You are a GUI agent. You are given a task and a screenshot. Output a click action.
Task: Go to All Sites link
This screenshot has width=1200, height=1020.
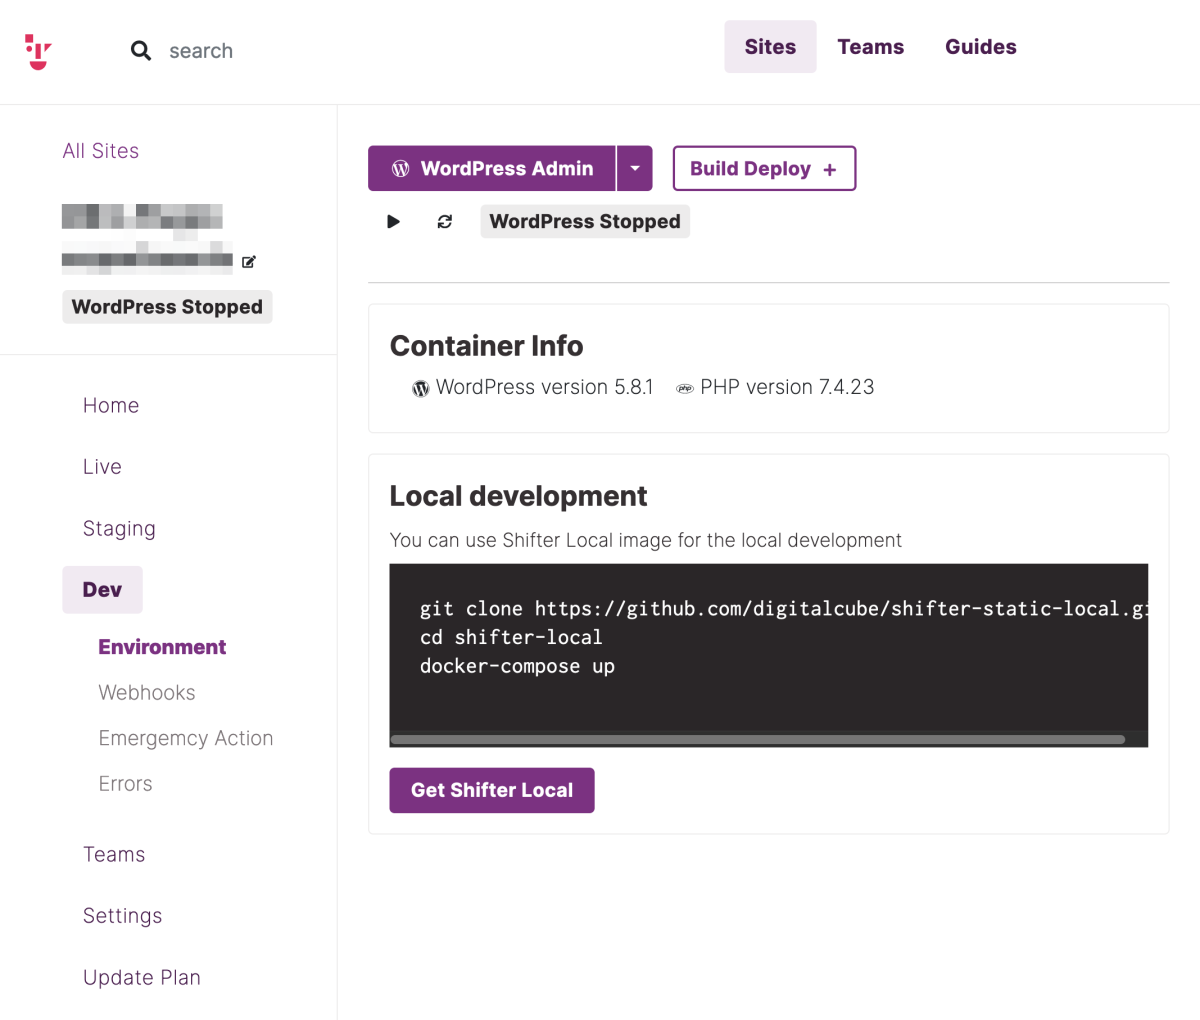[101, 151]
